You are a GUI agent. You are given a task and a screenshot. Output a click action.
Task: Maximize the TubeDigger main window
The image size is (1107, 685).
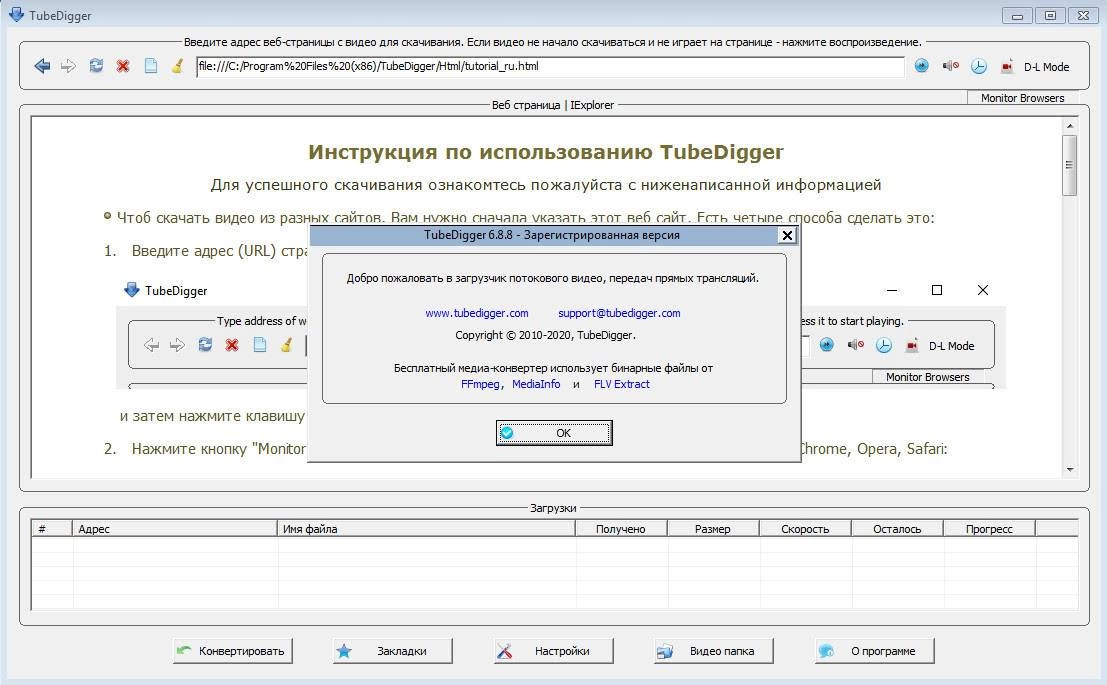point(1051,15)
